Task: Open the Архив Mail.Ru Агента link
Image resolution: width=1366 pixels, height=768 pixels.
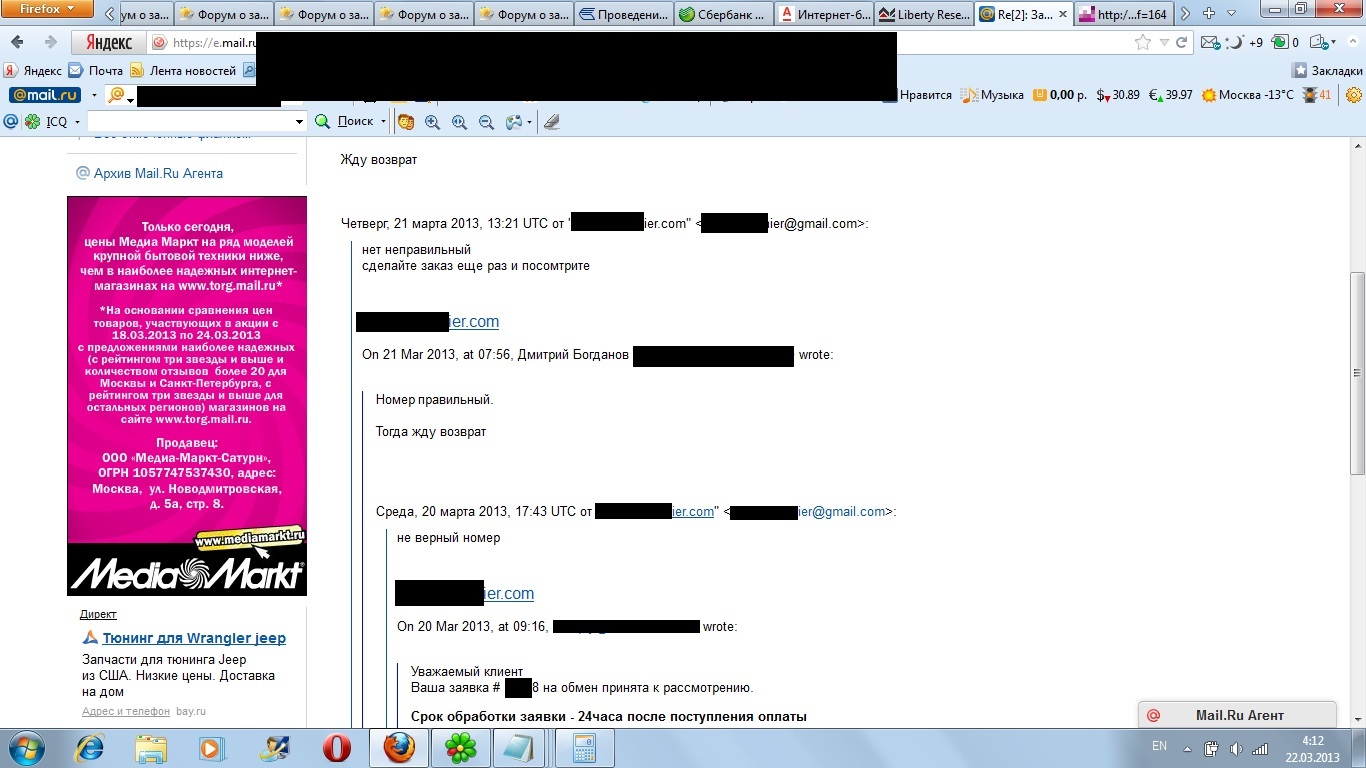Action: (x=158, y=174)
